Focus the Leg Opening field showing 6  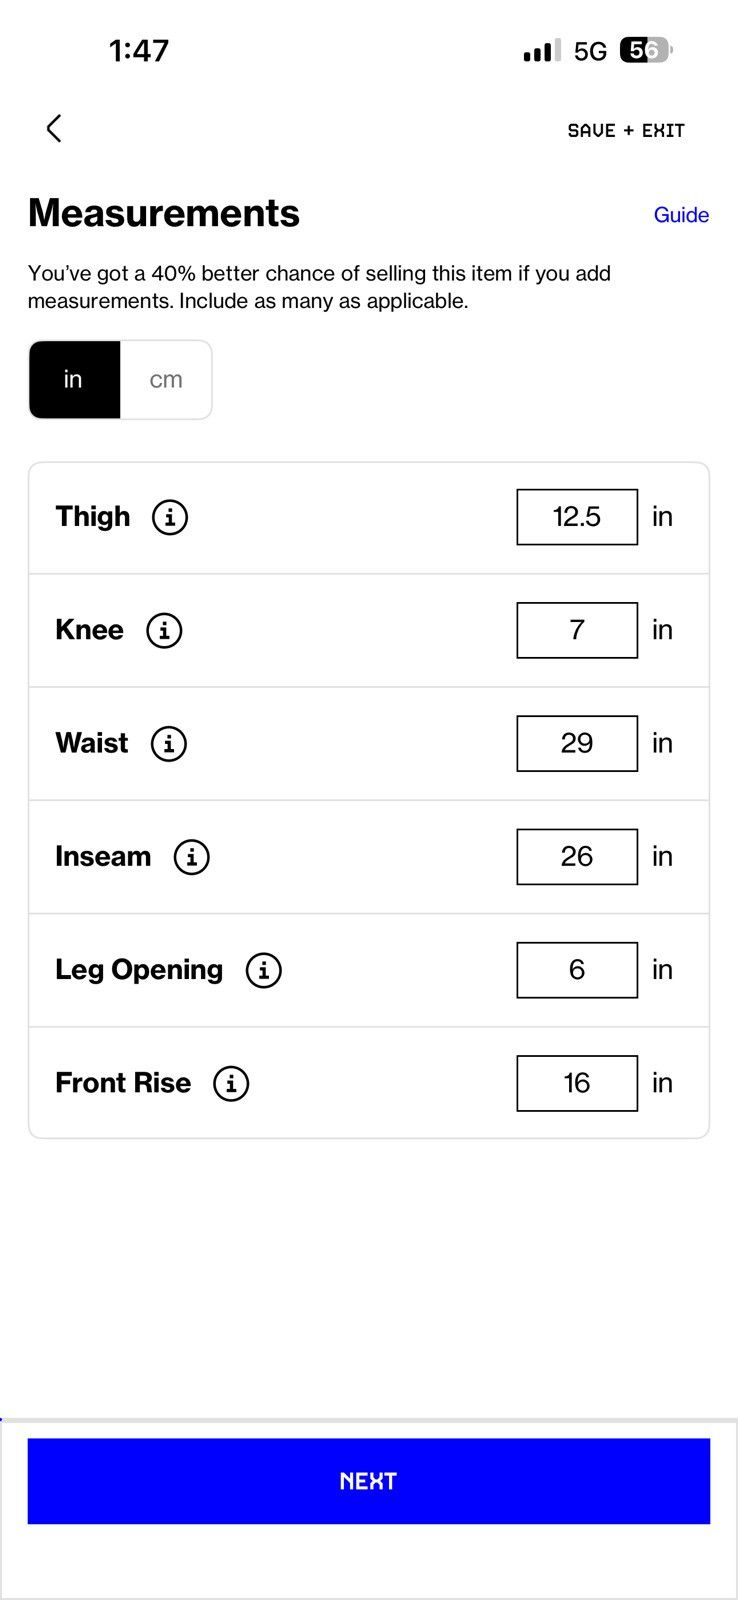577,970
